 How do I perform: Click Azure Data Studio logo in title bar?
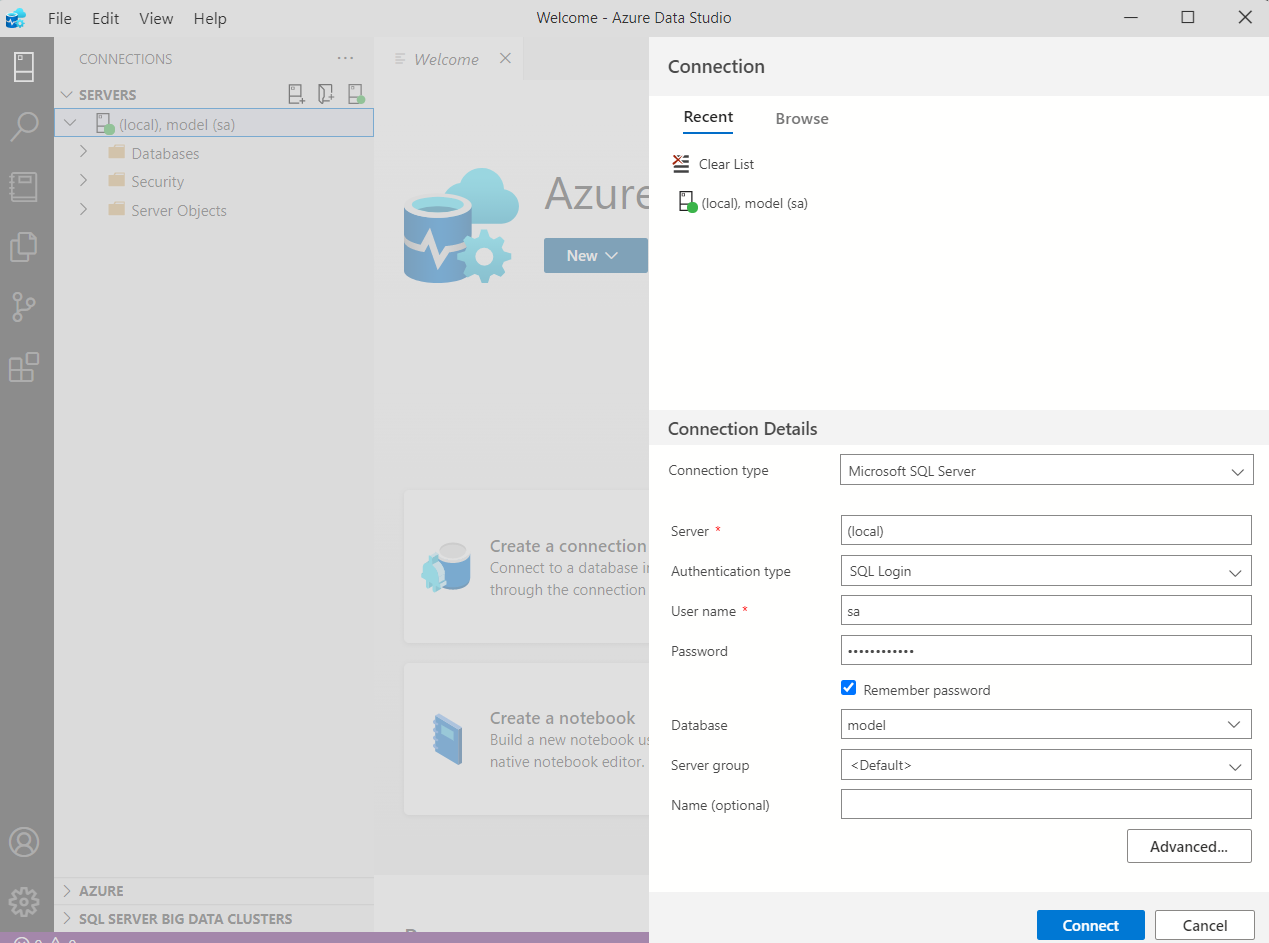[17, 18]
